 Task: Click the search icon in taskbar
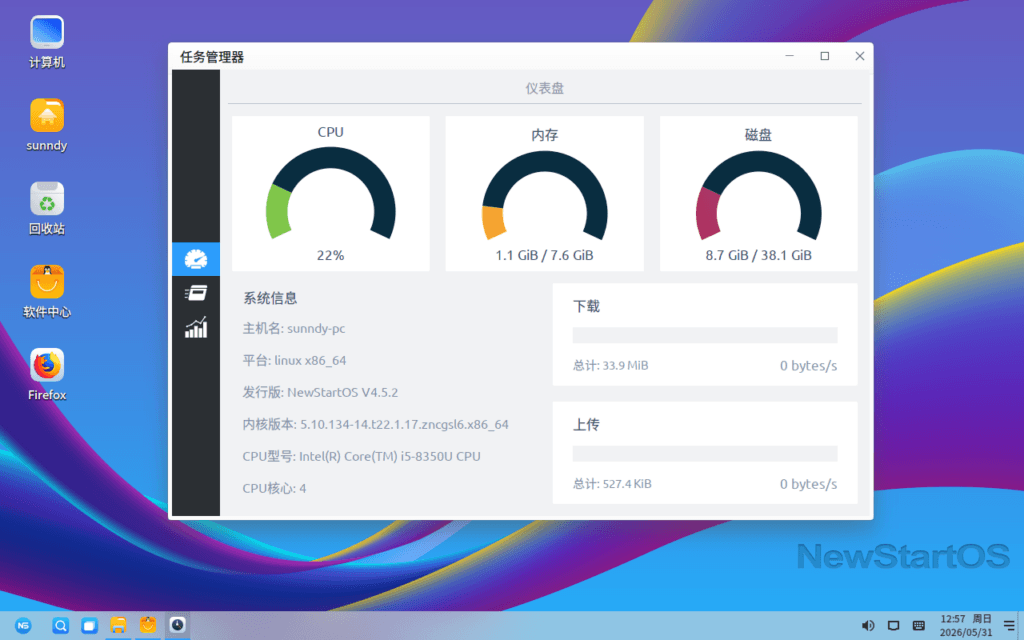(60, 626)
